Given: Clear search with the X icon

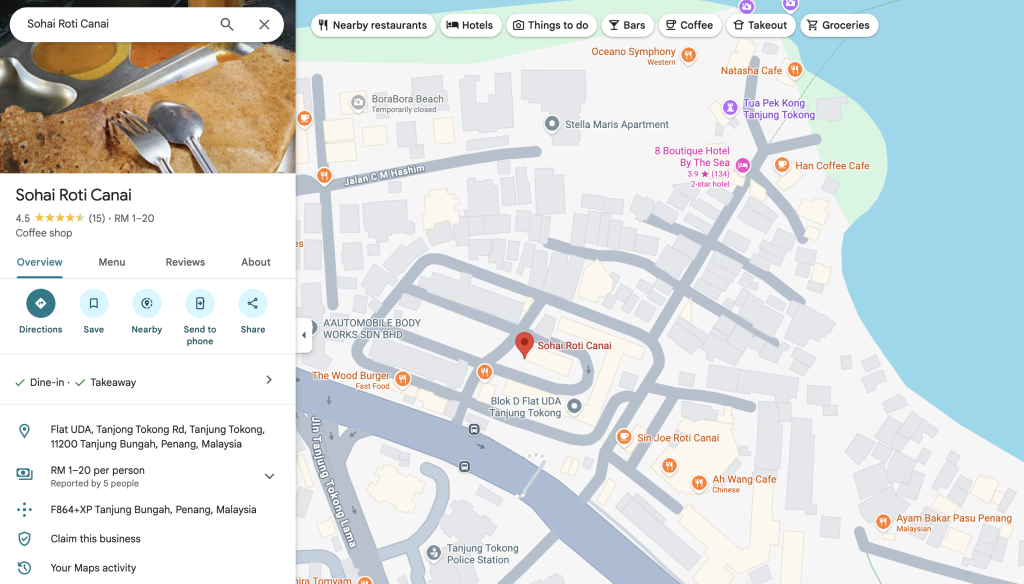Looking at the screenshot, I should 264,24.
